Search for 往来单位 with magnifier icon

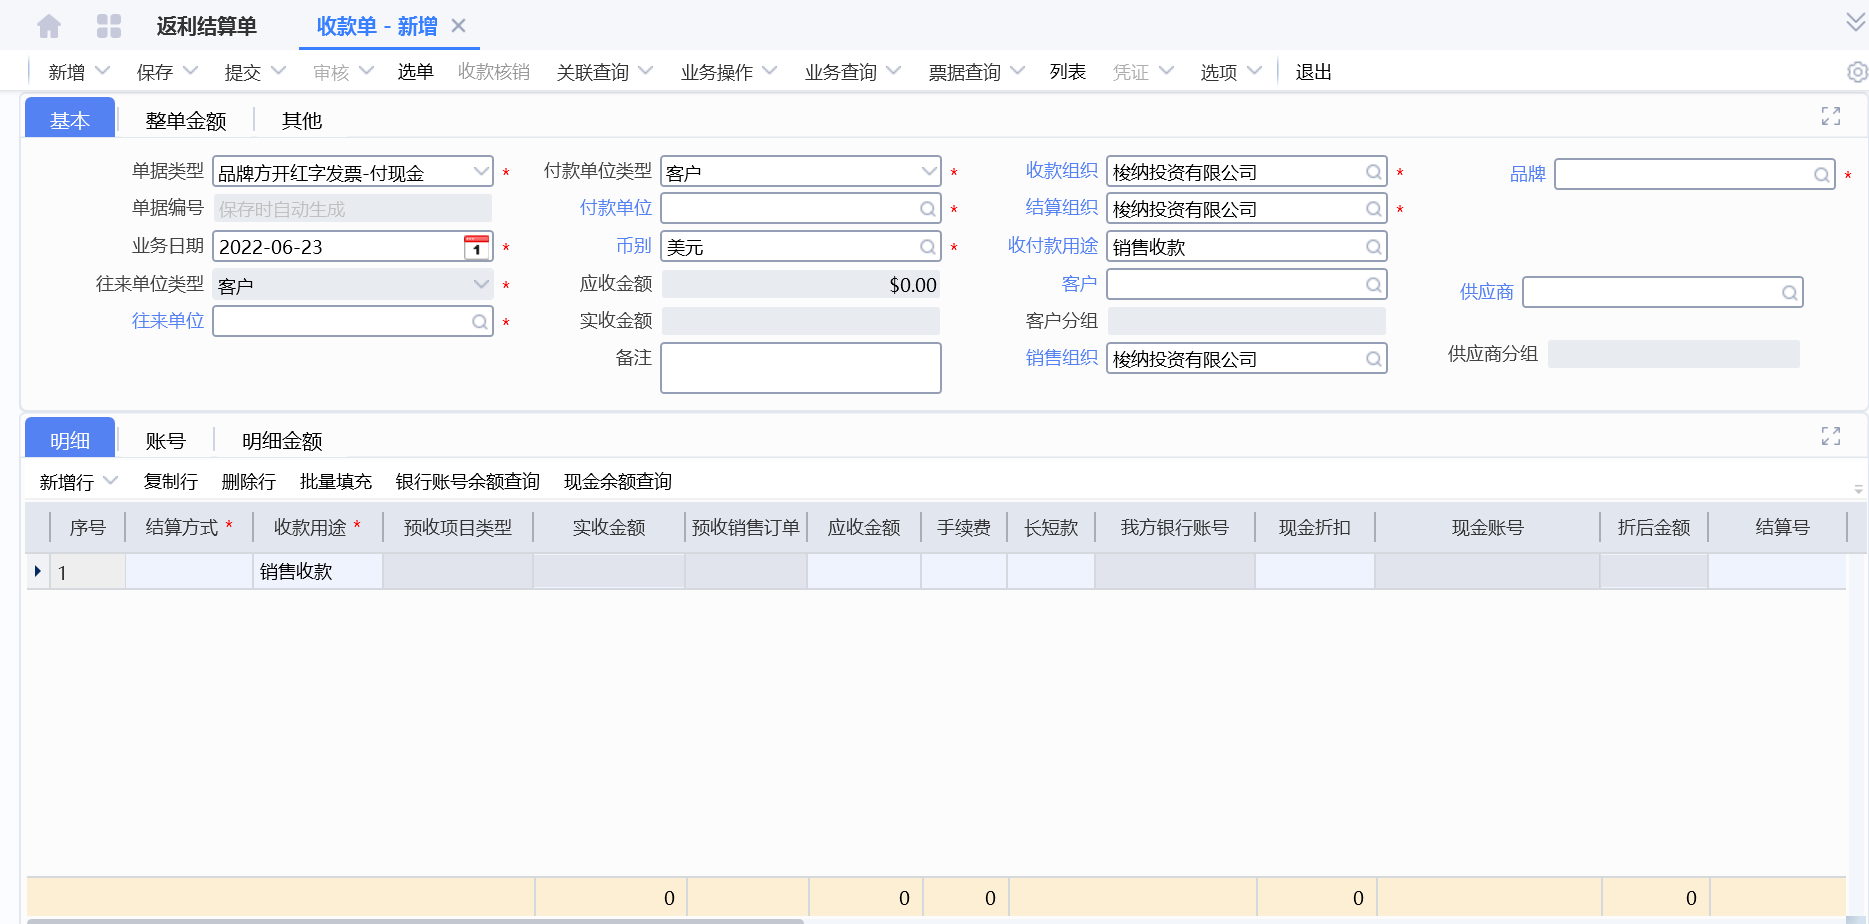coord(480,322)
